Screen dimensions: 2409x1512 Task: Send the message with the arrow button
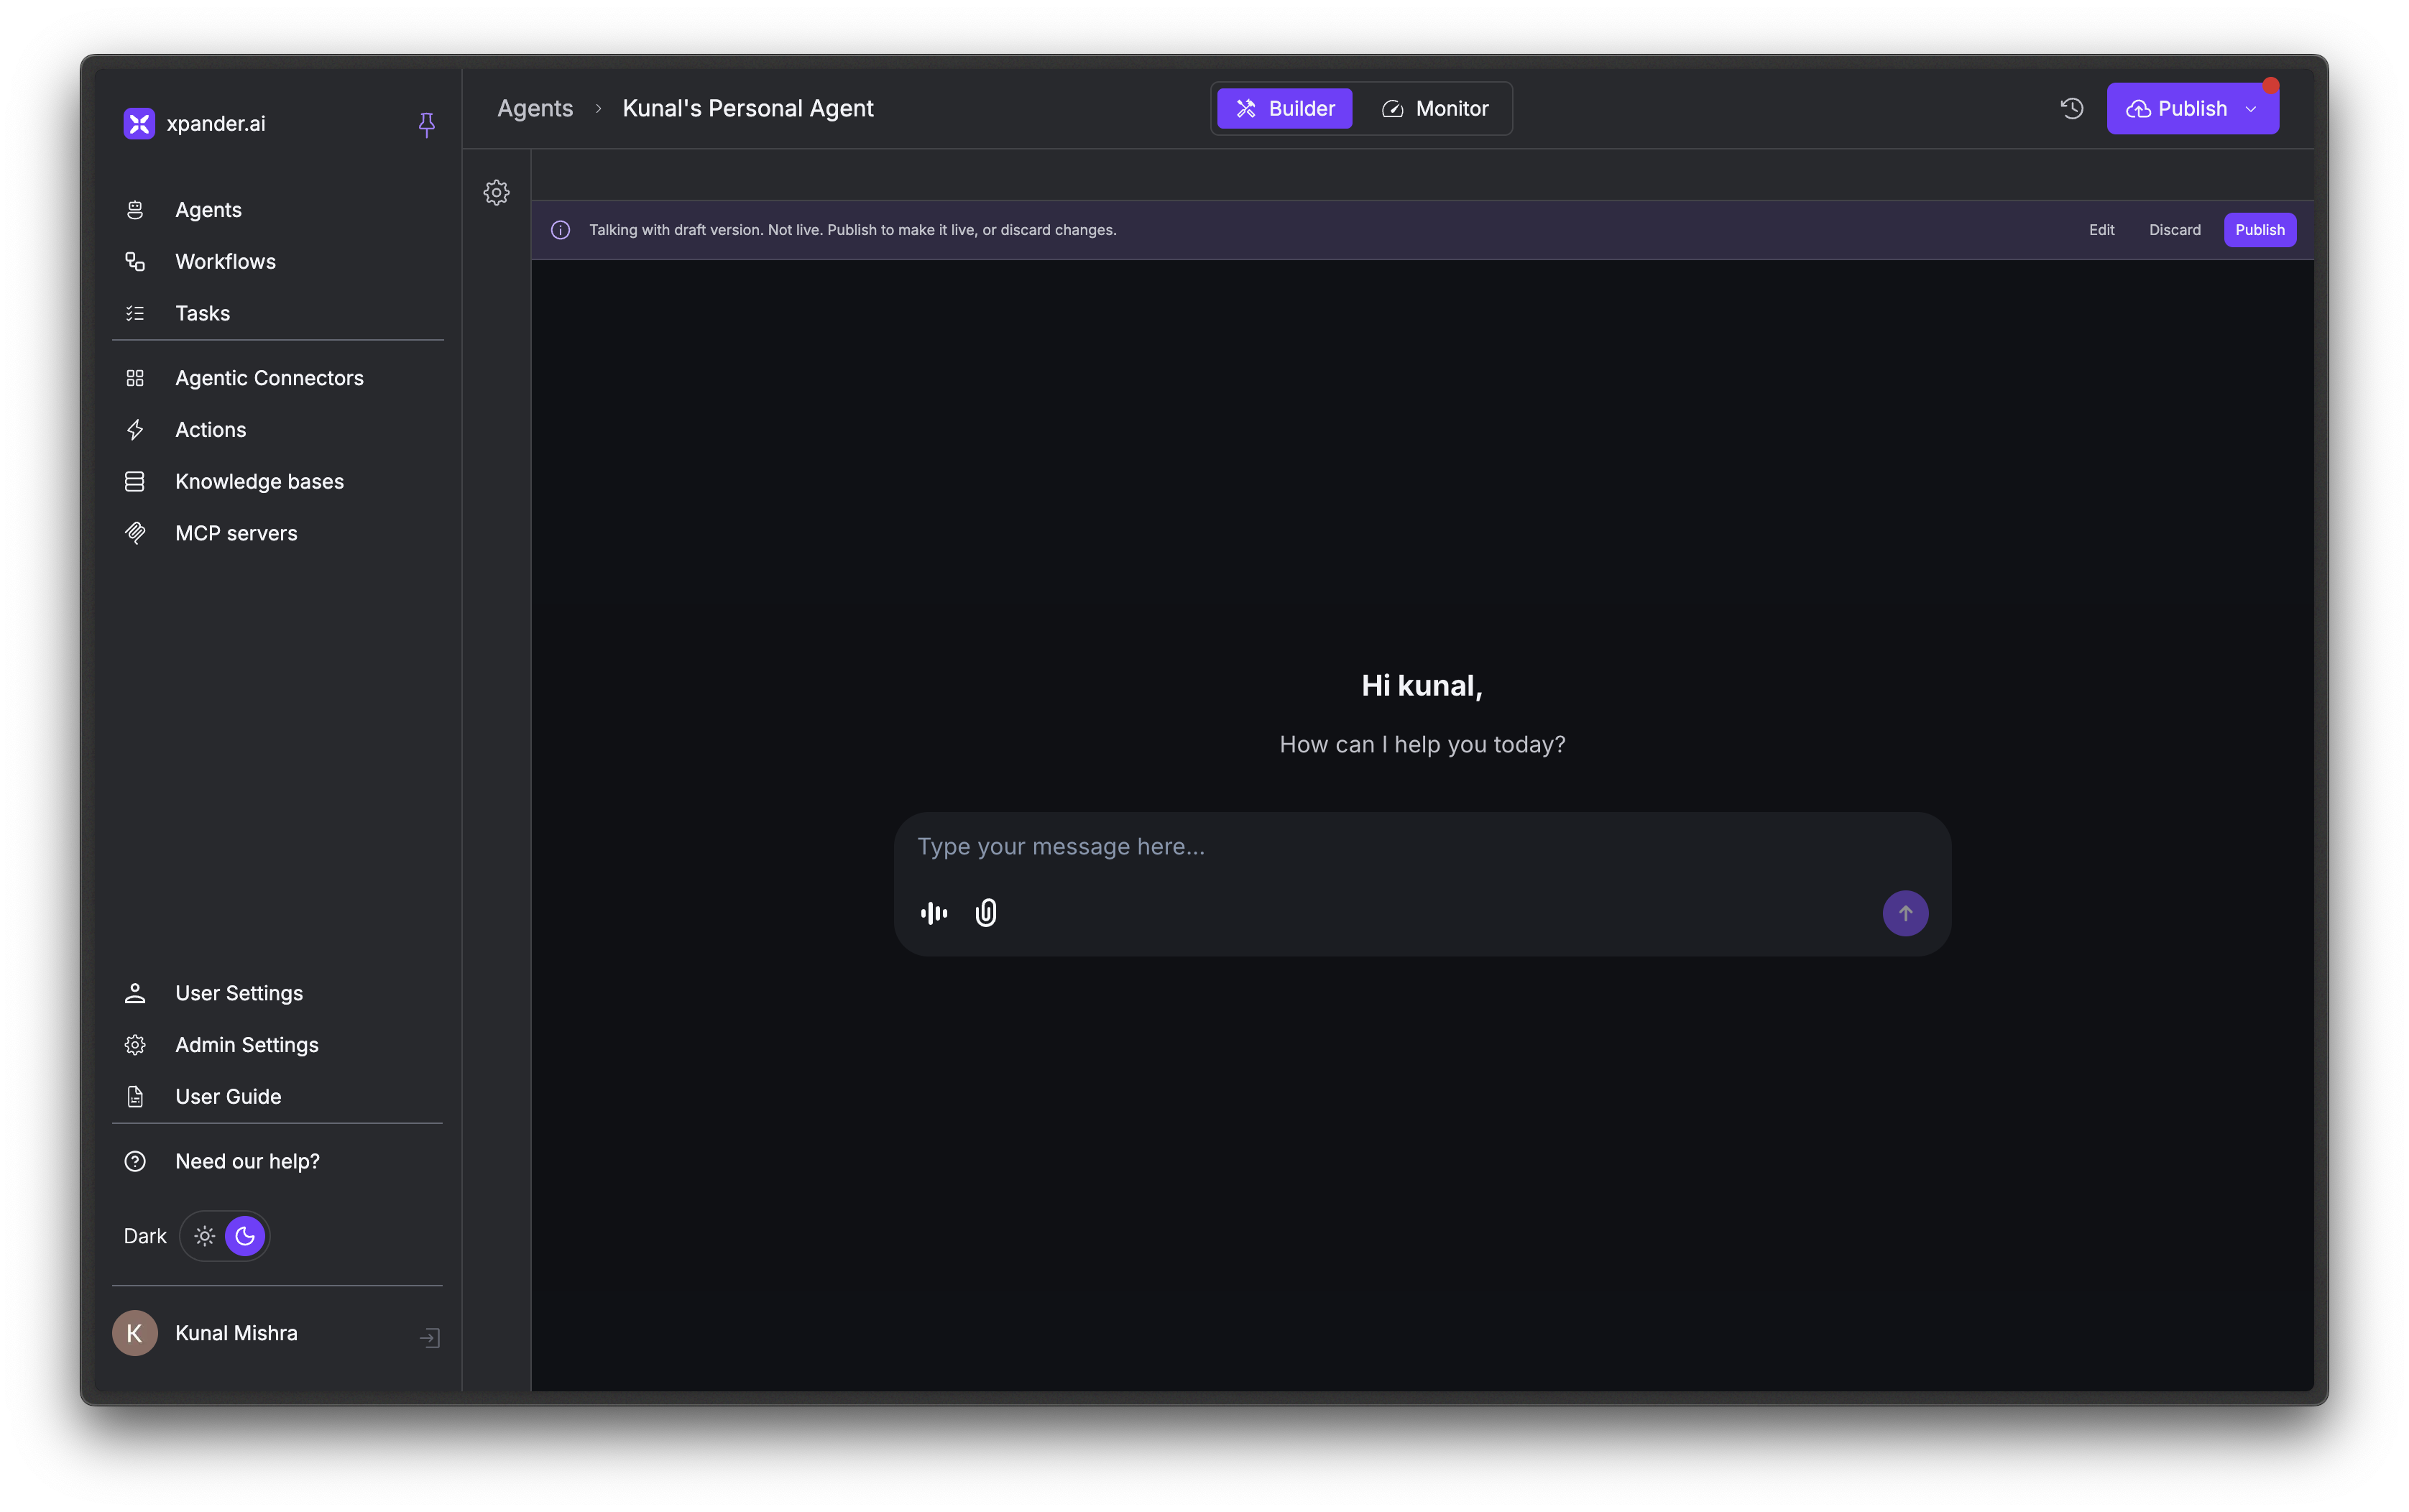coord(1904,912)
